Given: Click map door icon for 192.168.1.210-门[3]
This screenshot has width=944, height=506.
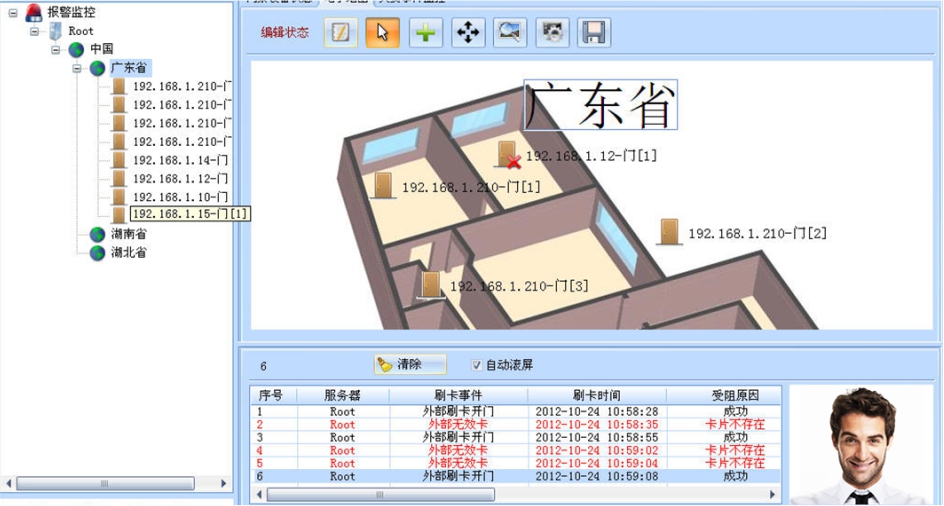Looking at the screenshot, I should (x=430, y=285).
